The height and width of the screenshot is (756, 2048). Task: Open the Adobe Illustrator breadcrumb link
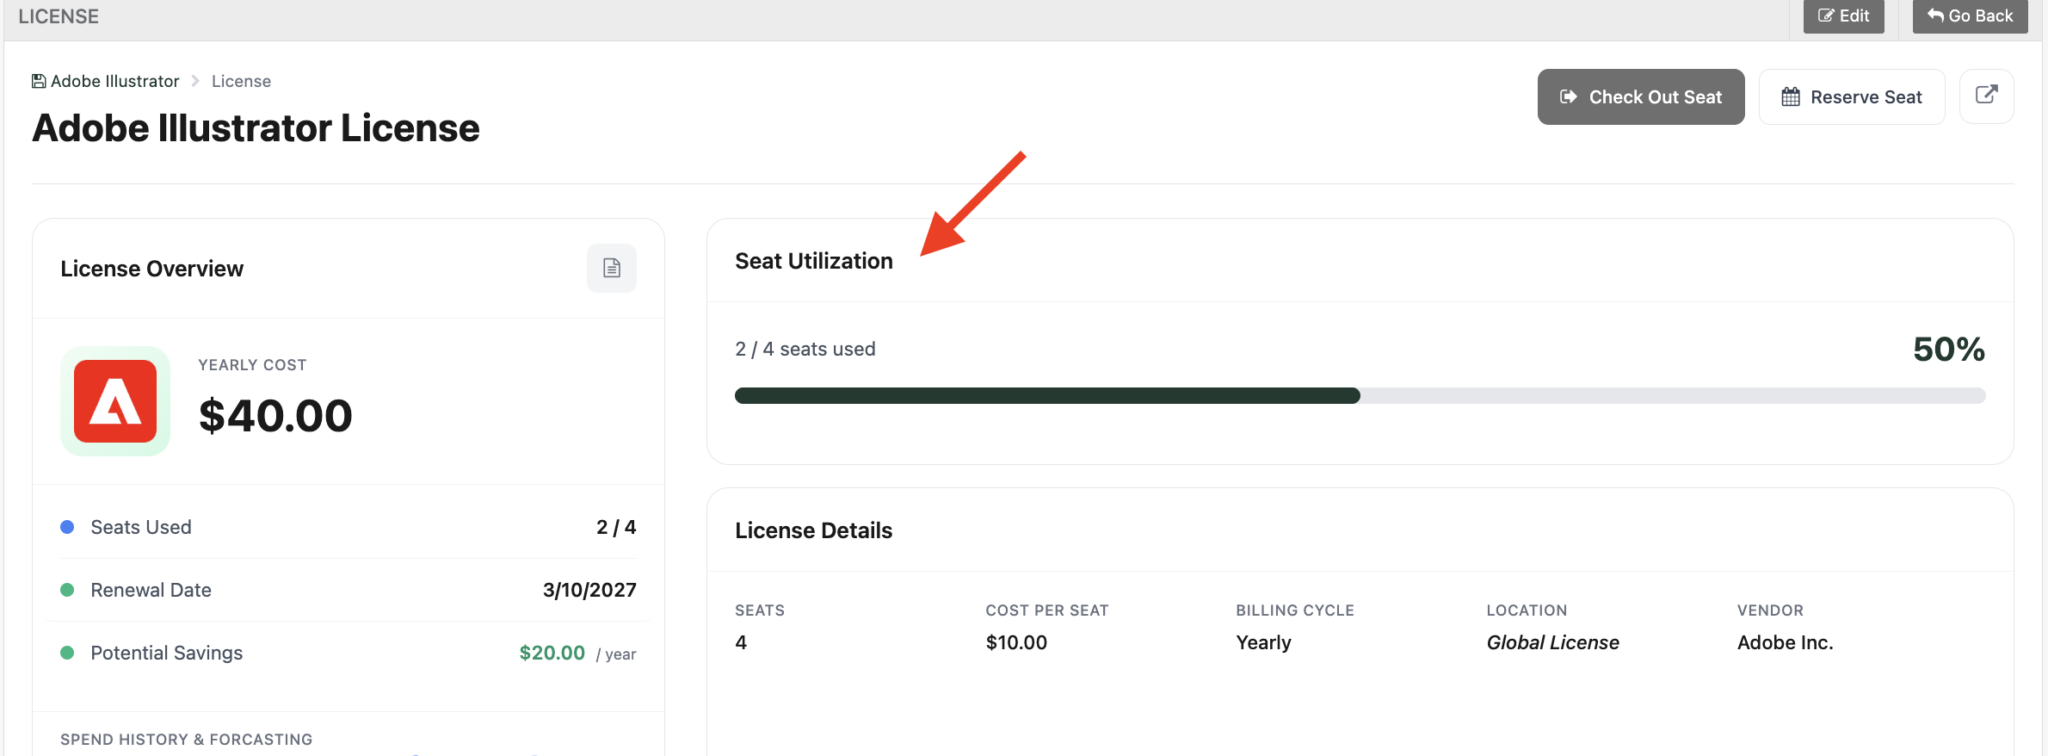[x=114, y=80]
